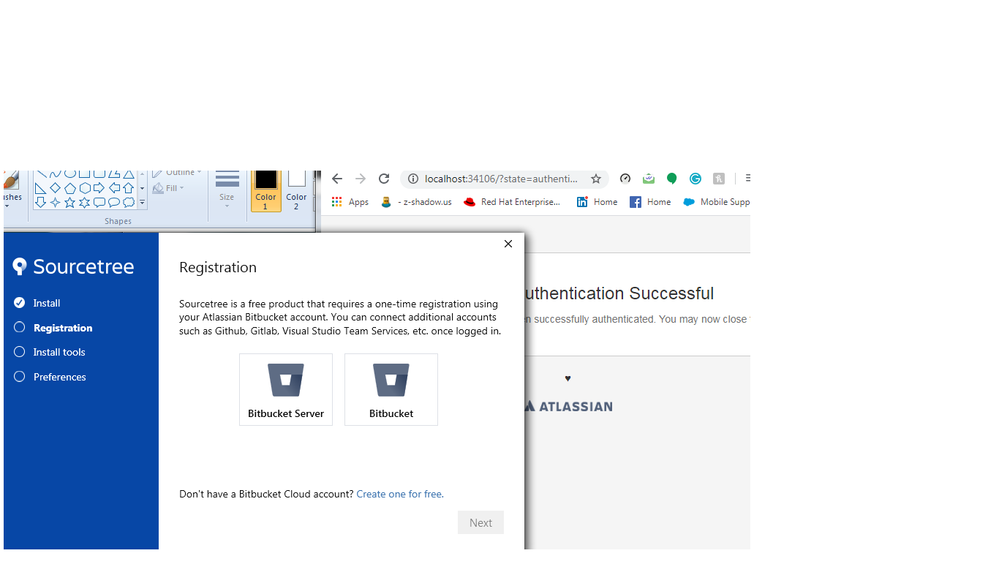The height and width of the screenshot is (562, 999).
Task: View site information icon in address bar
Action: click(413, 179)
